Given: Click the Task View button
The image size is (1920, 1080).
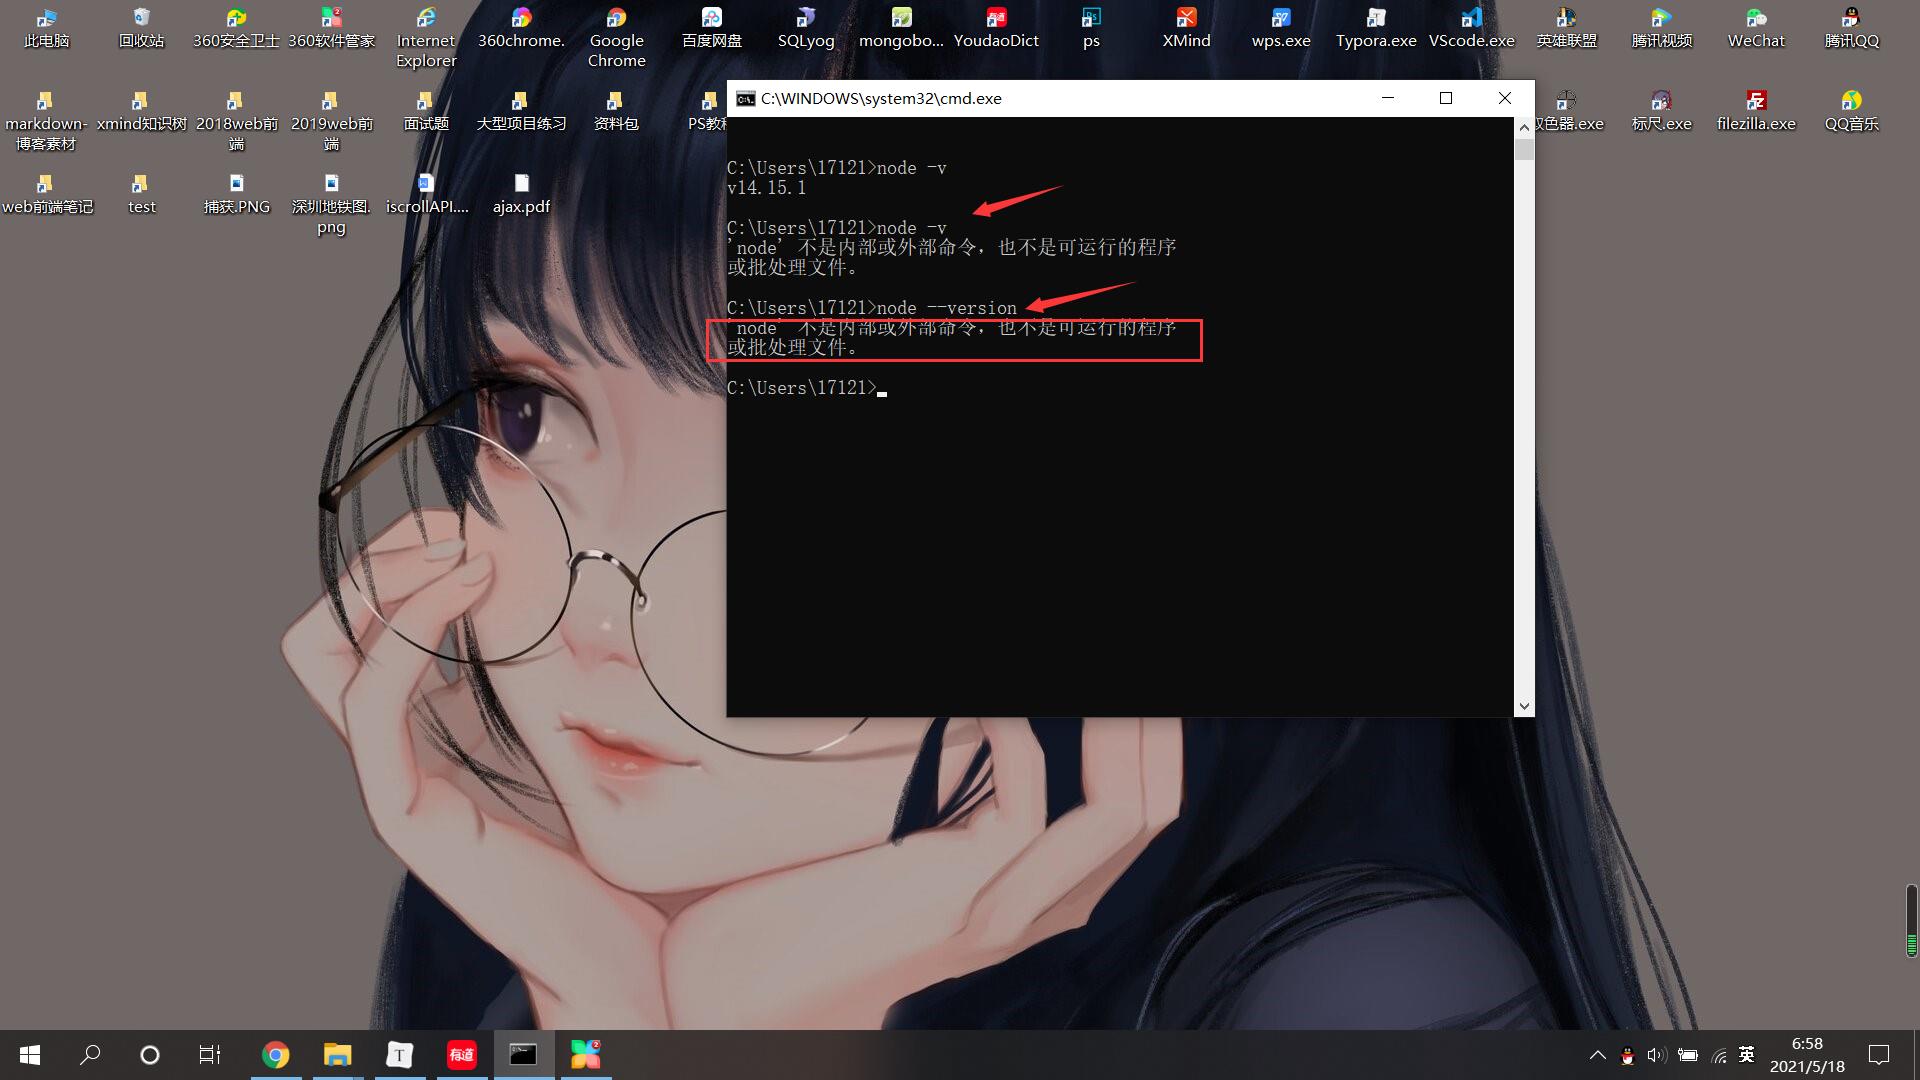Looking at the screenshot, I should tap(208, 1055).
